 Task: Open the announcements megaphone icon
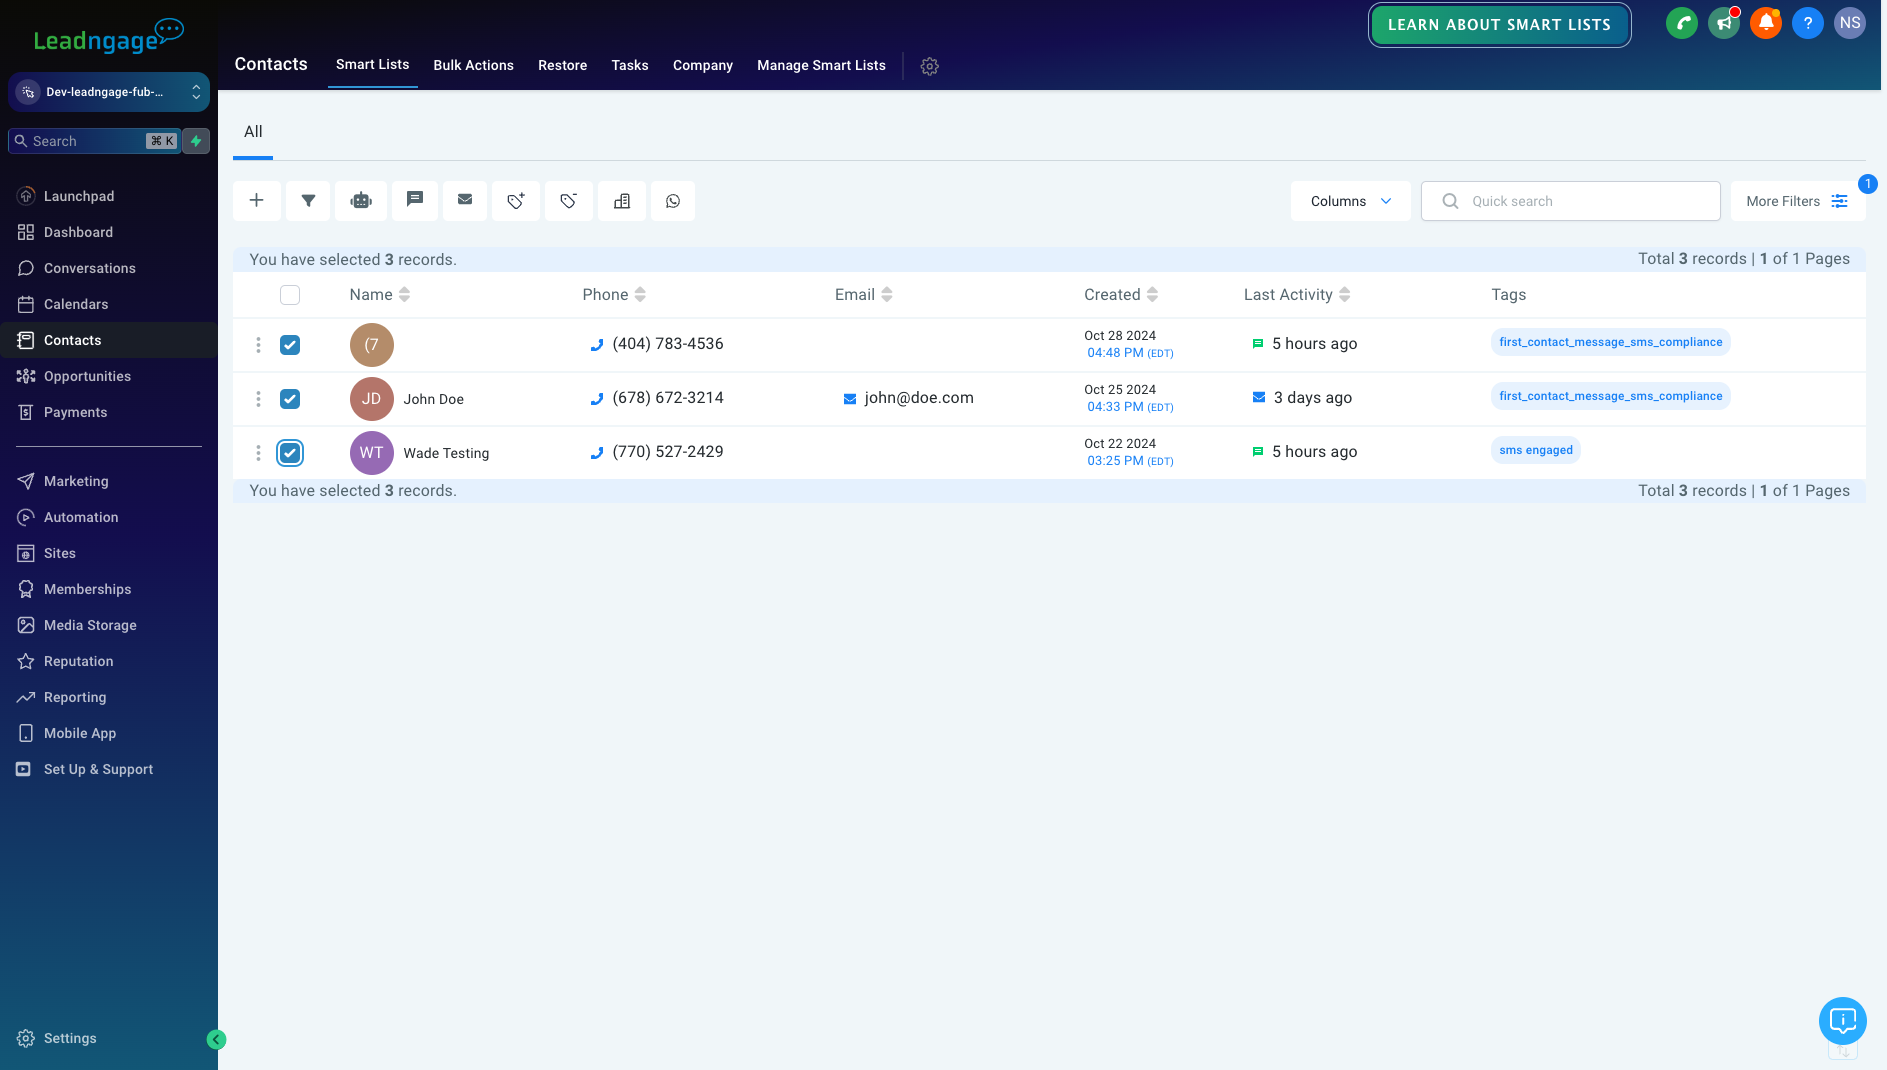click(x=1724, y=23)
